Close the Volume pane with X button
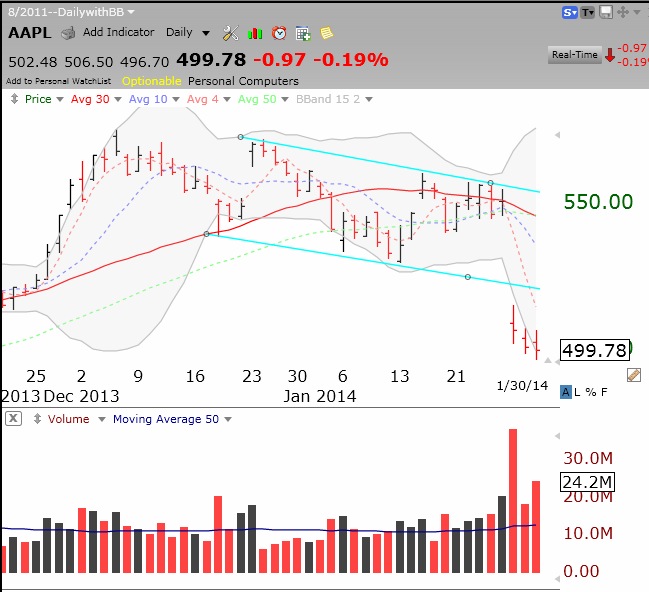This screenshot has height=592, width=649. [13, 419]
